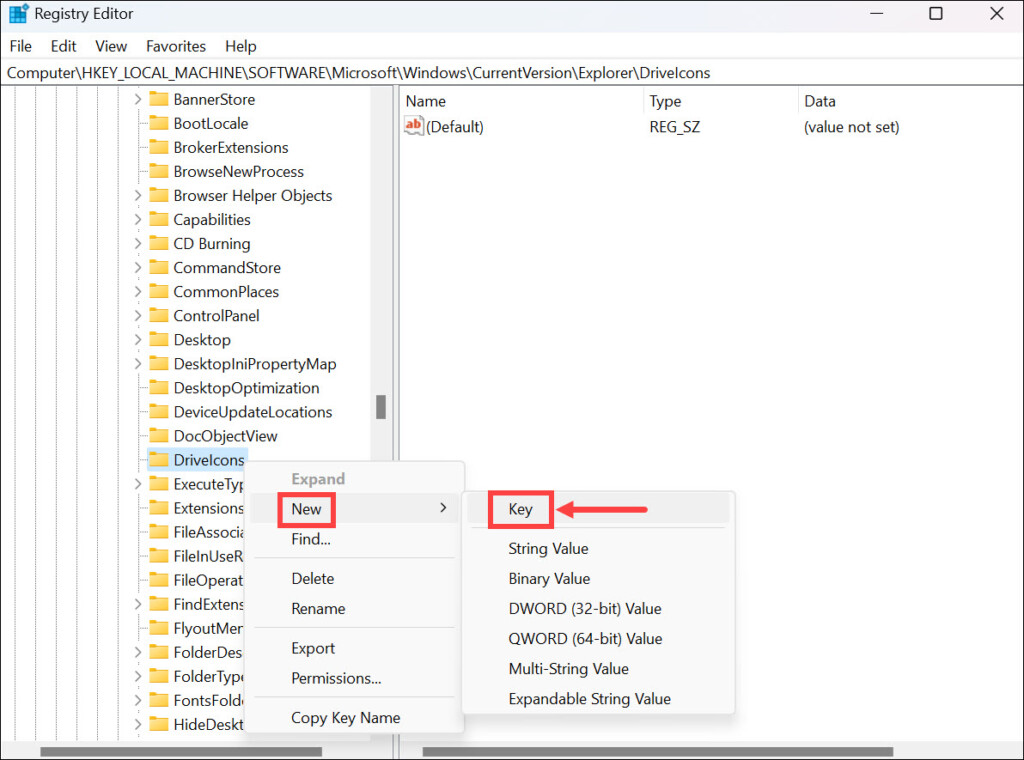The width and height of the screenshot is (1024, 760).
Task: Click the DriveIcons folder icon
Action: coord(158,460)
